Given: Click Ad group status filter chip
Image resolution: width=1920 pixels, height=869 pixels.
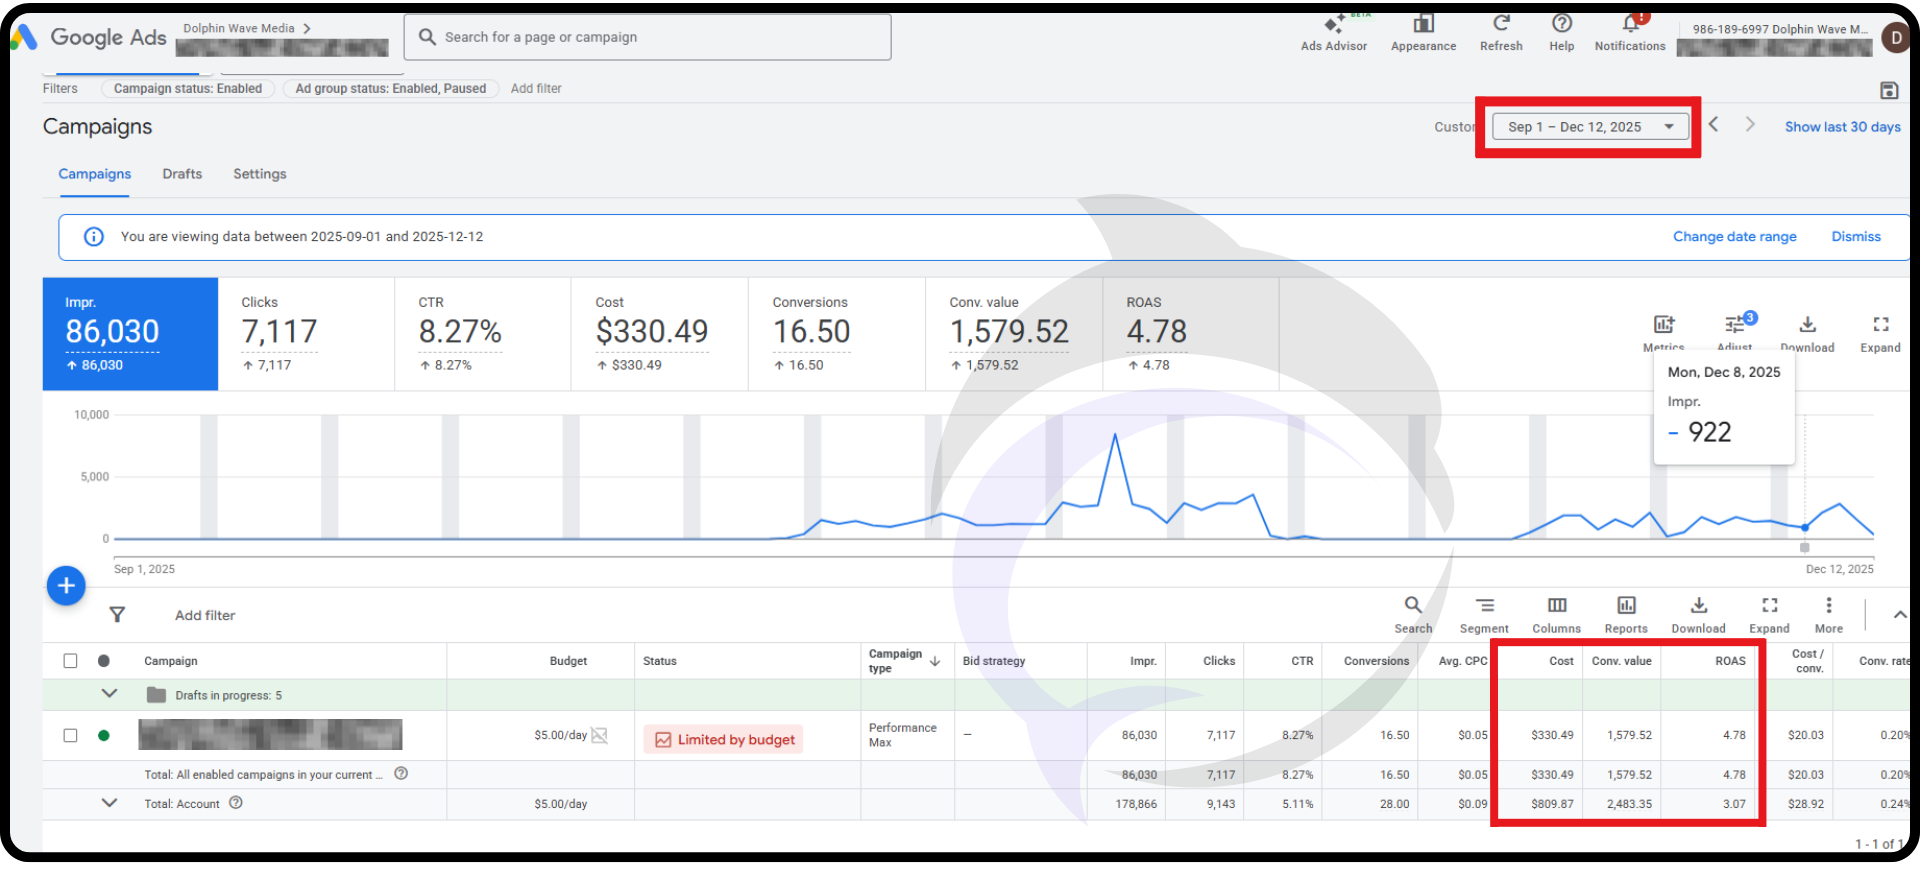Looking at the screenshot, I should pos(390,89).
